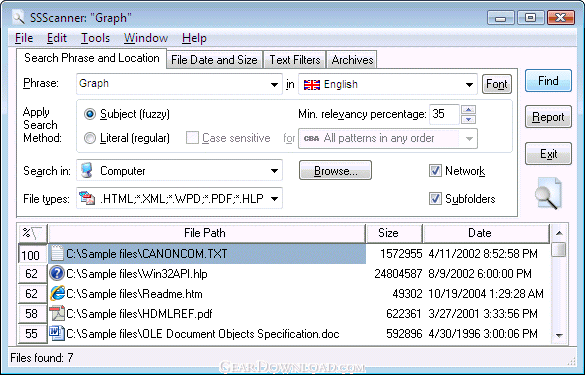The width and height of the screenshot is (585, 375).
Task: Click the date 4/30/1996 3:00:06 PM
Action: (483, 334)
